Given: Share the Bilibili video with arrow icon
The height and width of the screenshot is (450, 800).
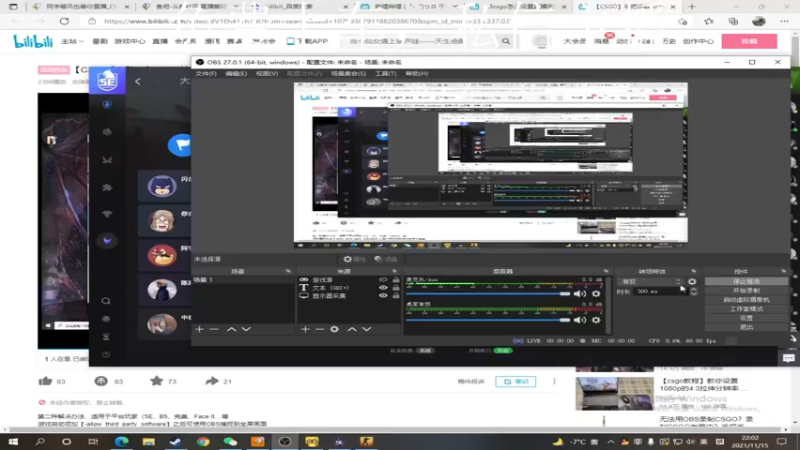Looking at the screenshot, I should pyautogui.click(x=212, y=381).
